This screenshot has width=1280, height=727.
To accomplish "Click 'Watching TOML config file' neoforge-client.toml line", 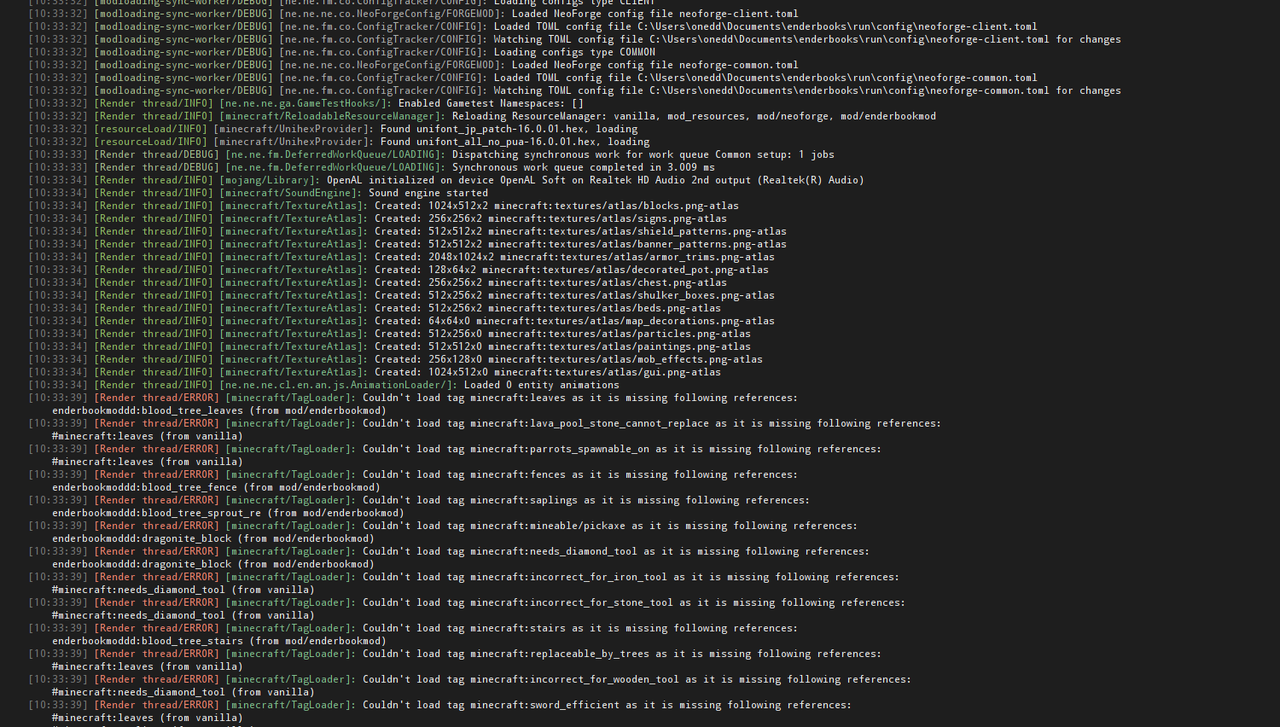I will (x=574, y=39).
